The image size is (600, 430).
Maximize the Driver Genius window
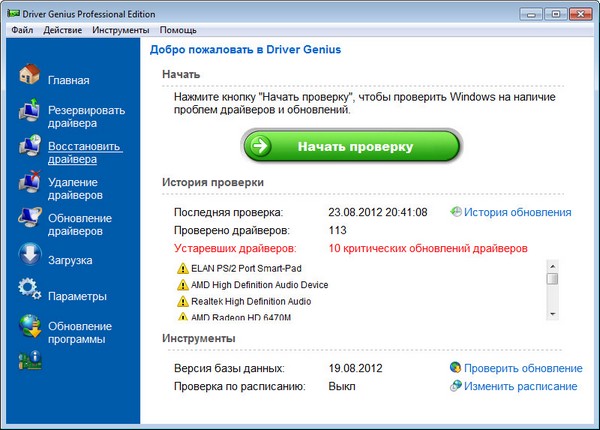(x=556, y=14)
